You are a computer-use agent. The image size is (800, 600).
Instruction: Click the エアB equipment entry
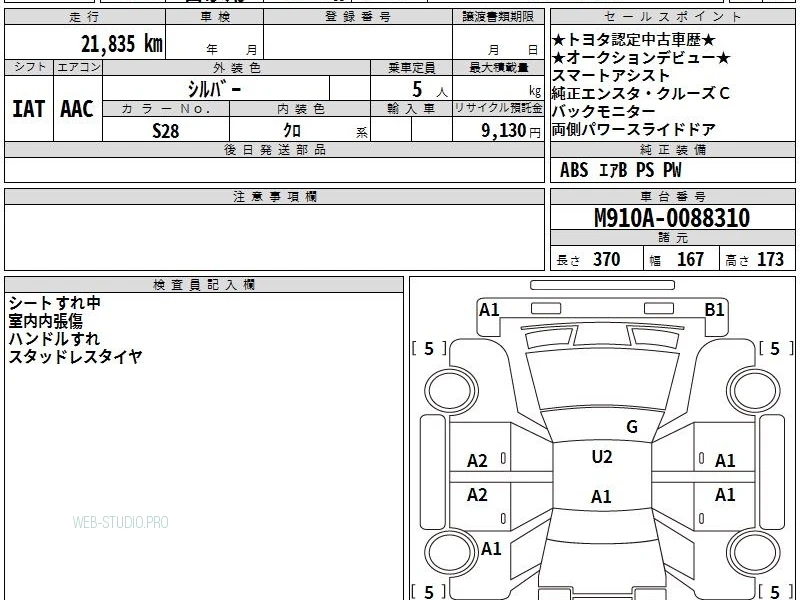click(612, 170)
